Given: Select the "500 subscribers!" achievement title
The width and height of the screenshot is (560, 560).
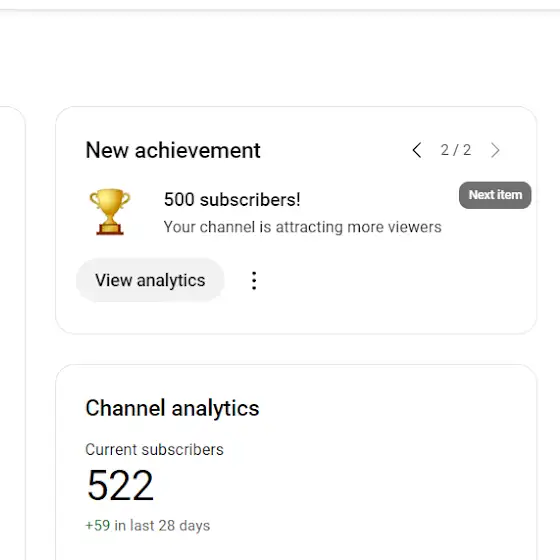Looking at the screenshot, I should (x=232, y=199).
